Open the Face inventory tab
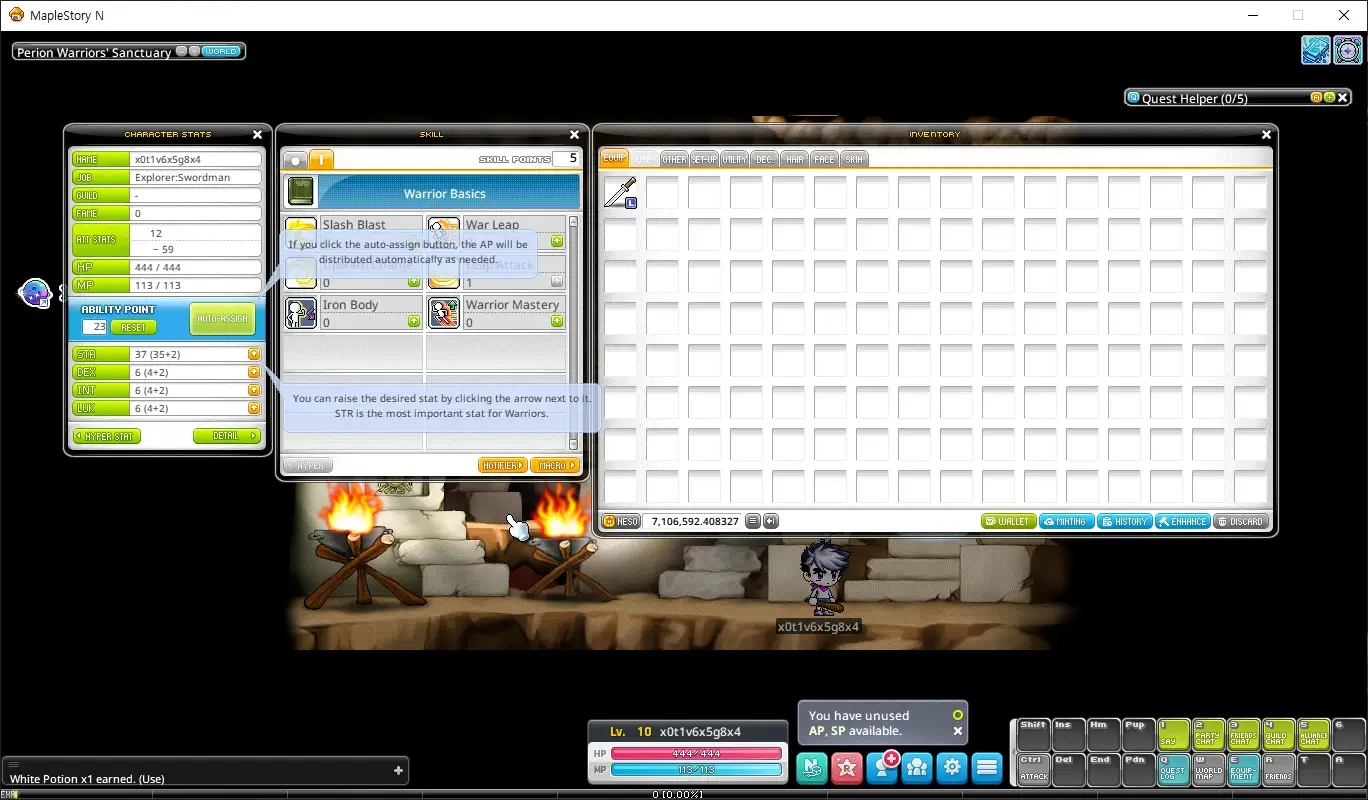 tap(824, 159)
